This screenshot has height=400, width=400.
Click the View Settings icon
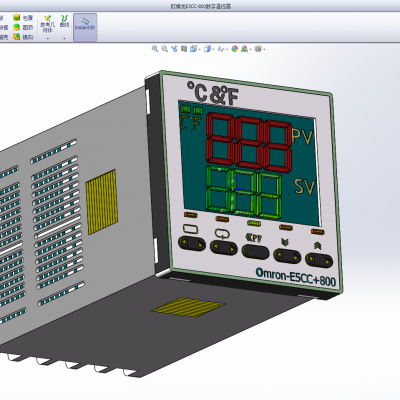point(258,49)
